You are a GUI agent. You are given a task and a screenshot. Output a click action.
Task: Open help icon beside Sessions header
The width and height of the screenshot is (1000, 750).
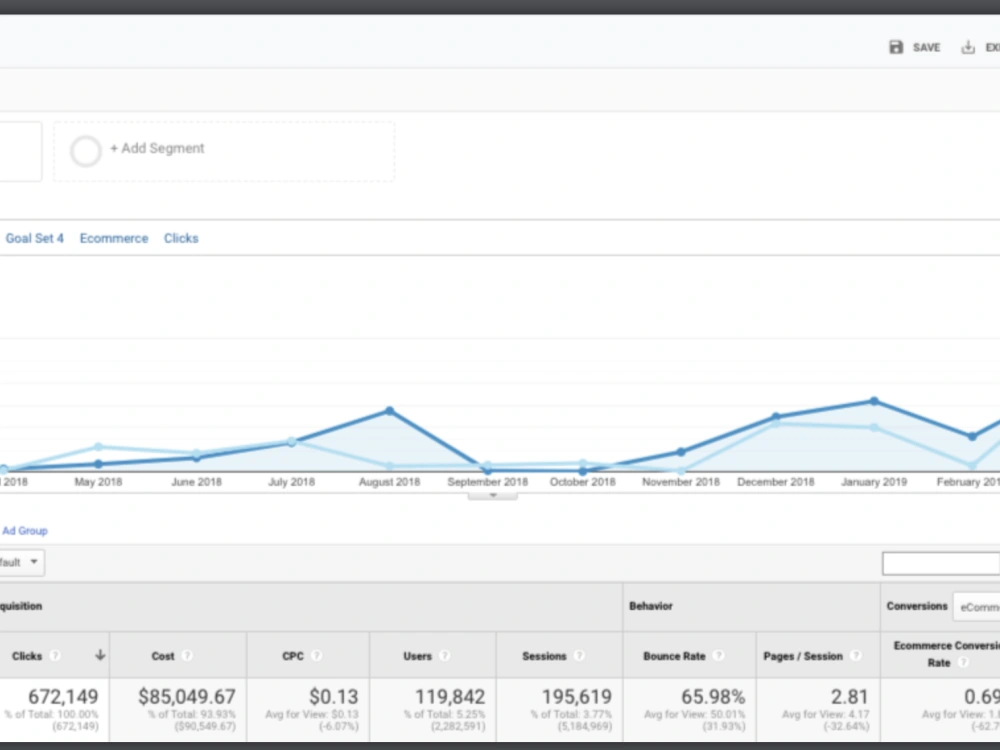[579, 656]
